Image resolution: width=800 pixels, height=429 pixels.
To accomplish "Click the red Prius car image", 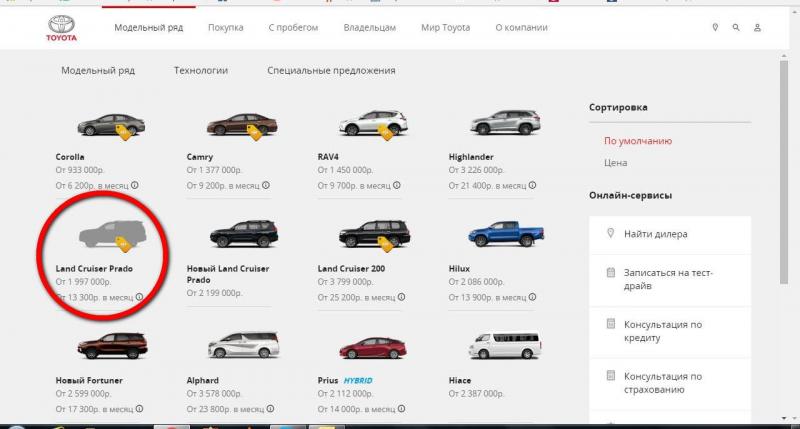I will tap(373, 347).
